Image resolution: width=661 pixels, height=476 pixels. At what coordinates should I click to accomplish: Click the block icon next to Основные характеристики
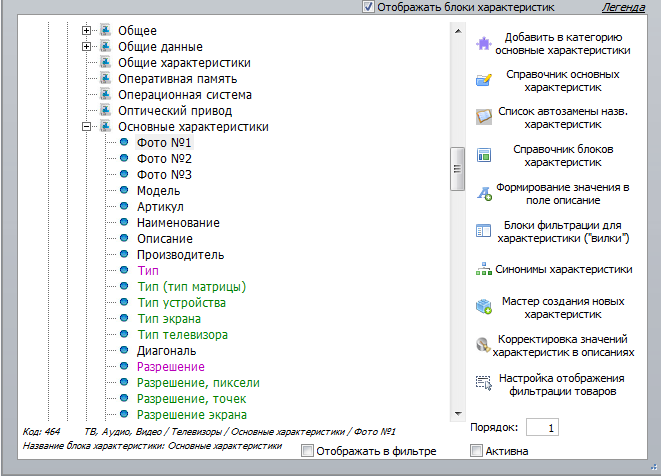pos(105,126)
